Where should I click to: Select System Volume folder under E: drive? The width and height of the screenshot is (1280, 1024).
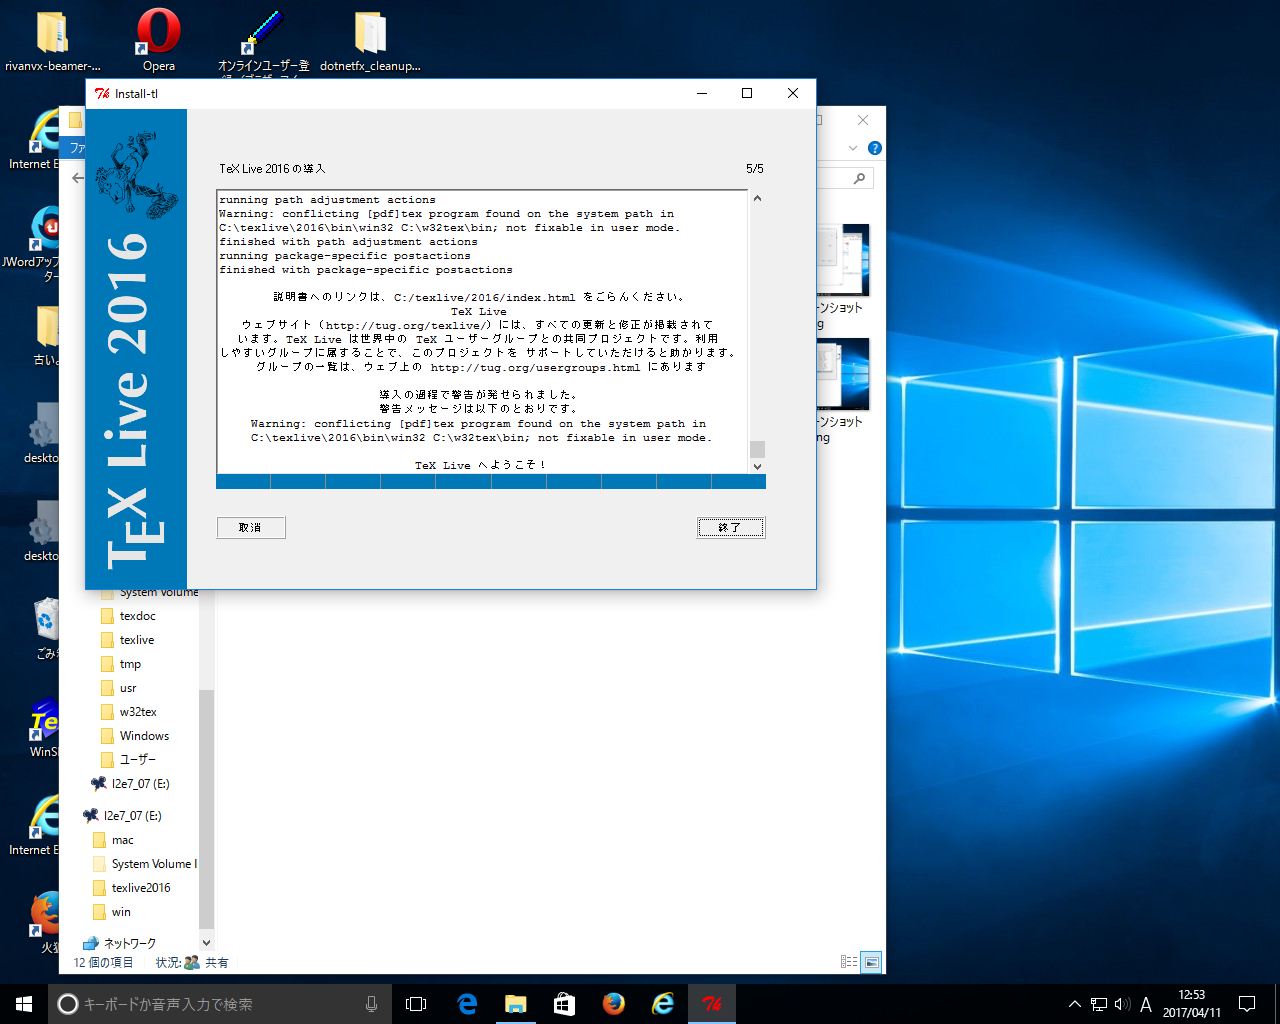click(154, 864)
